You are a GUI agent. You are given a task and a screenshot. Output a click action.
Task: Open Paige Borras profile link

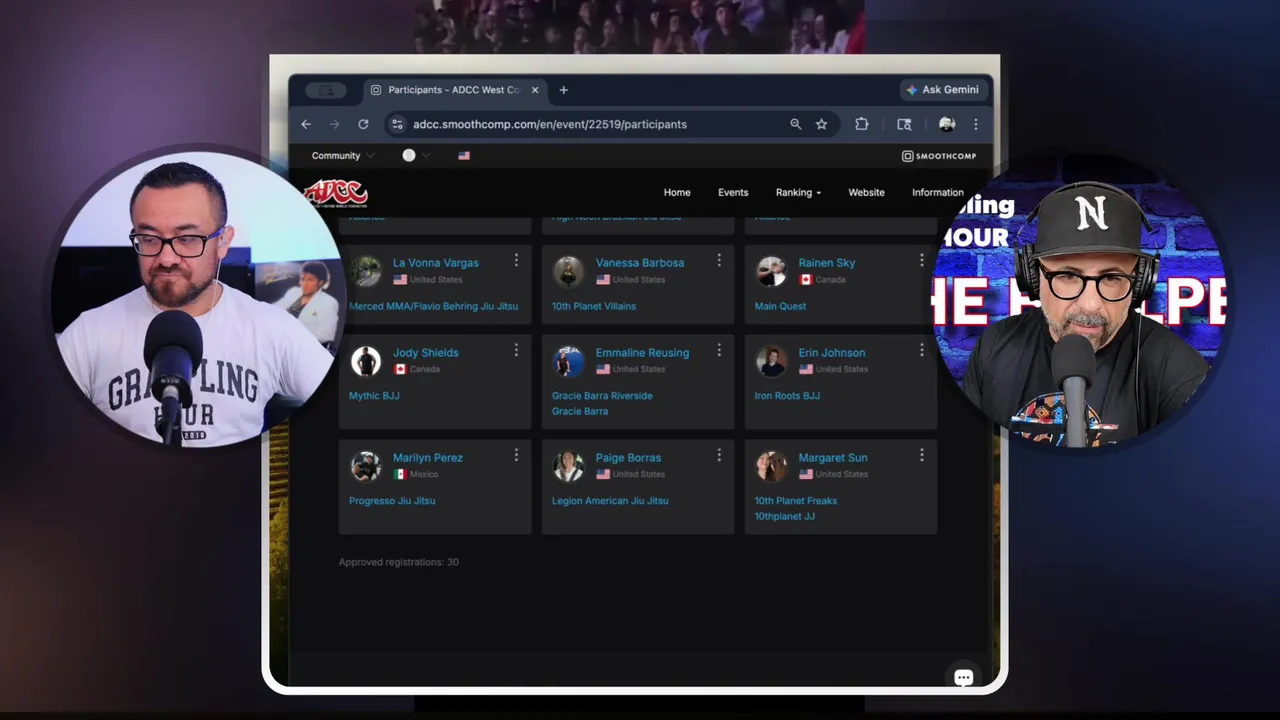[628, 458]
